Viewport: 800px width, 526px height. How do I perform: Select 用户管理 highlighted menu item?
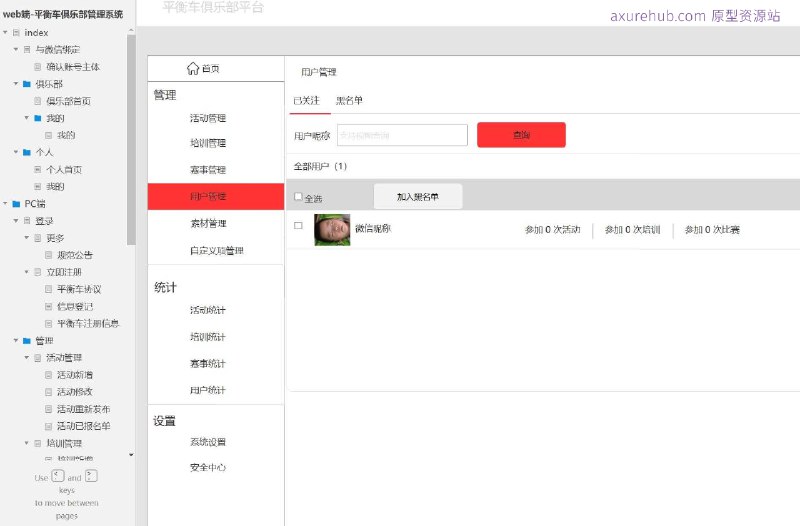216,196
